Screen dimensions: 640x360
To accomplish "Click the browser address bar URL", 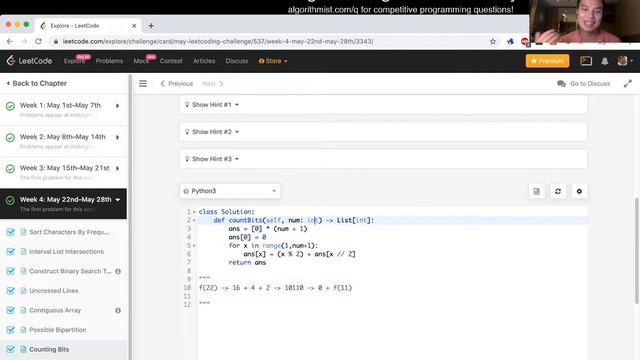I will click(x=218, y=41).
